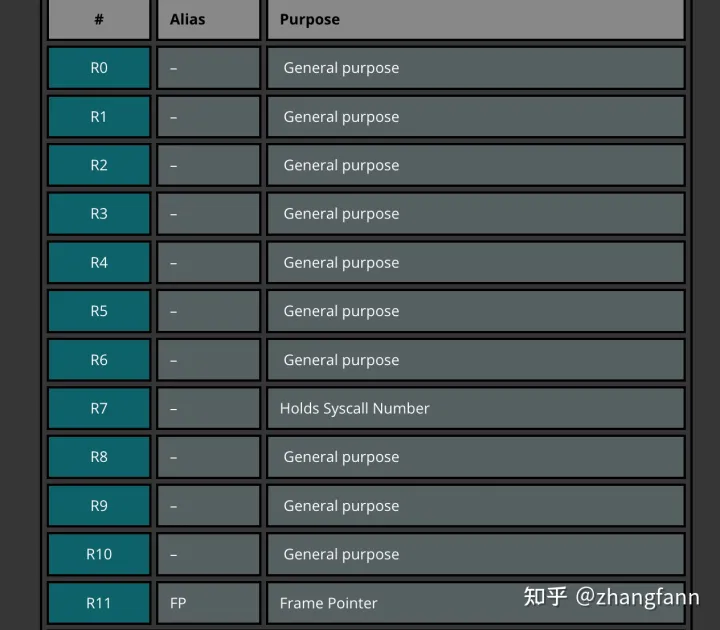Click the R0 register cell
Screen dimensions: 720x630
pos(99,68)
